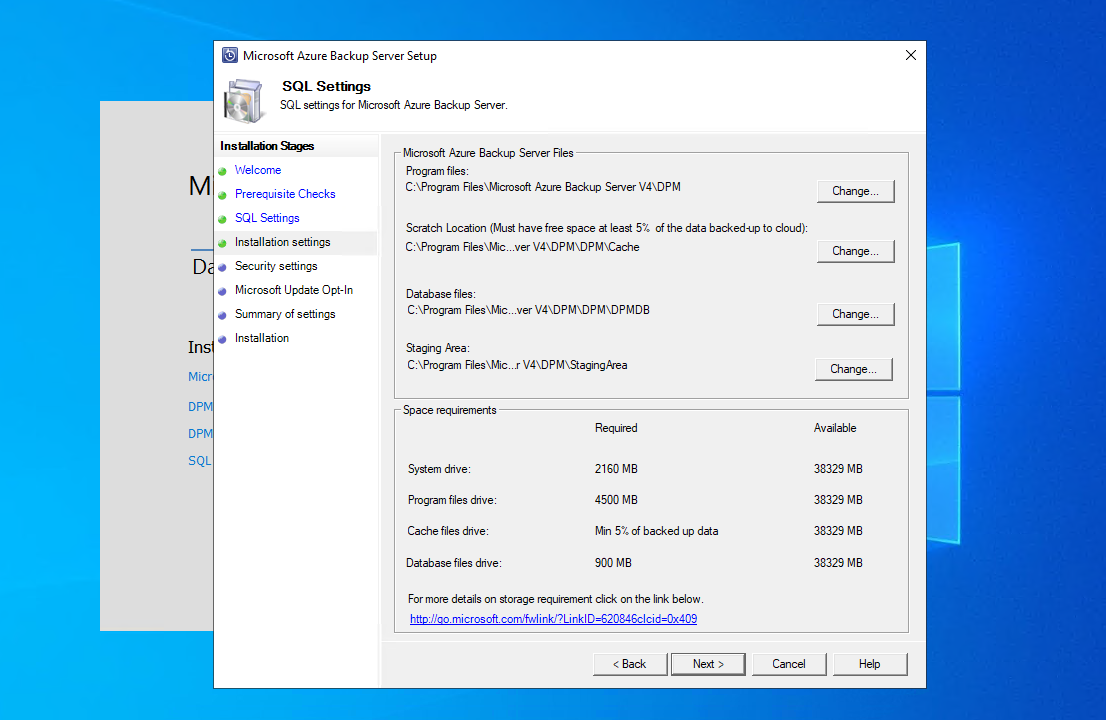Click the software box and disc icon

point(244,101)
